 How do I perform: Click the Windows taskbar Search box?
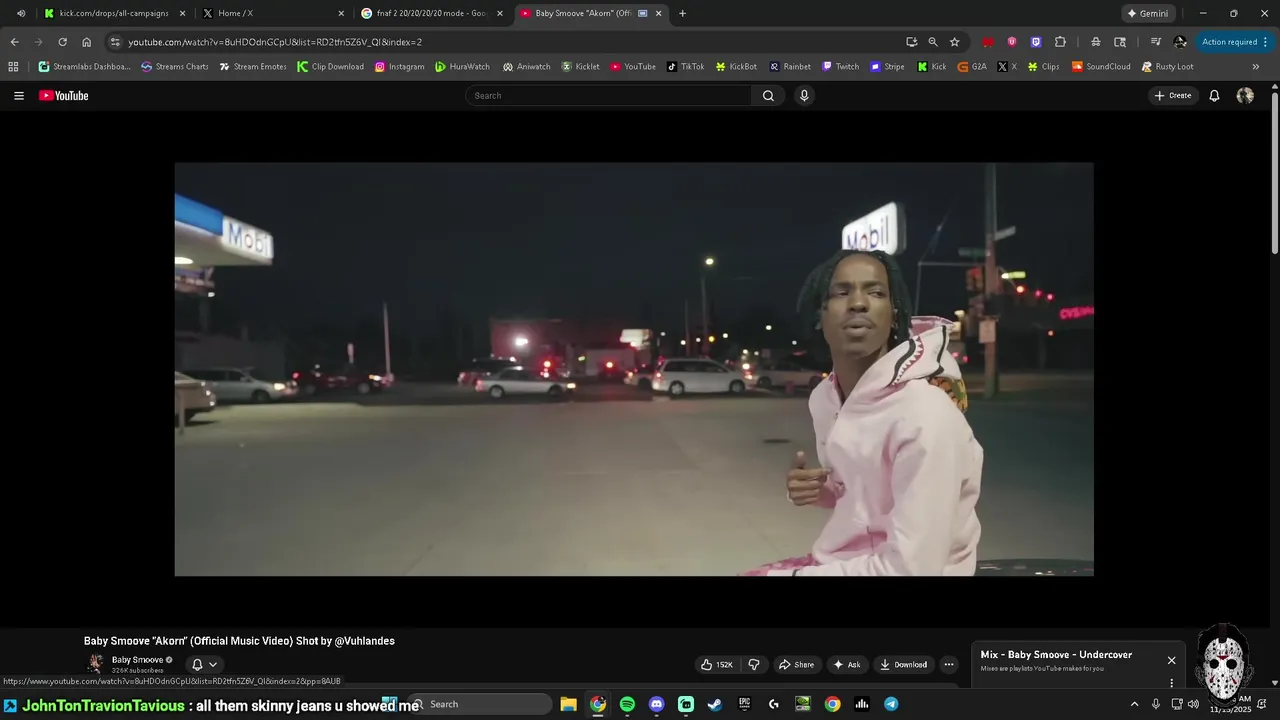click(481, 704)
